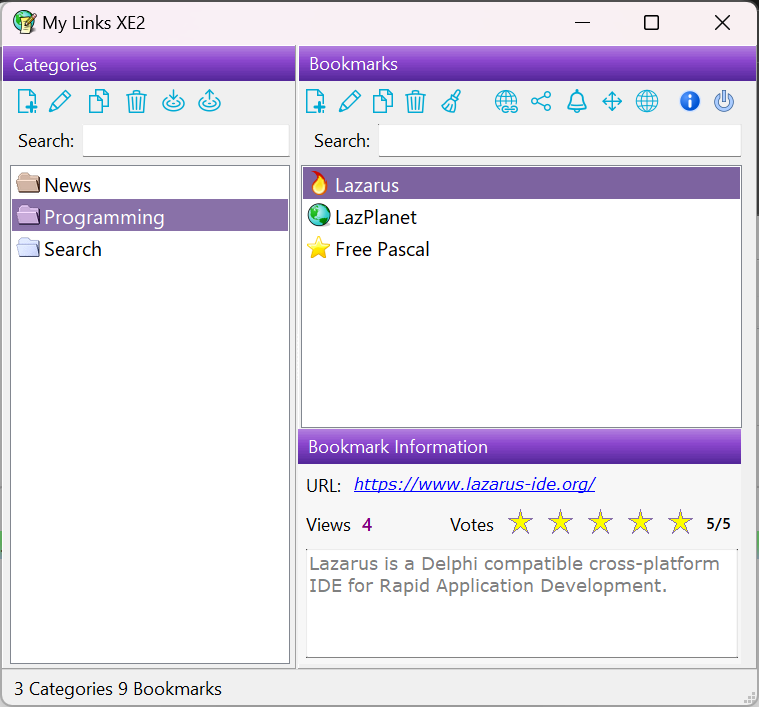Click the Bookmarks panel header

tap(528, 64)
